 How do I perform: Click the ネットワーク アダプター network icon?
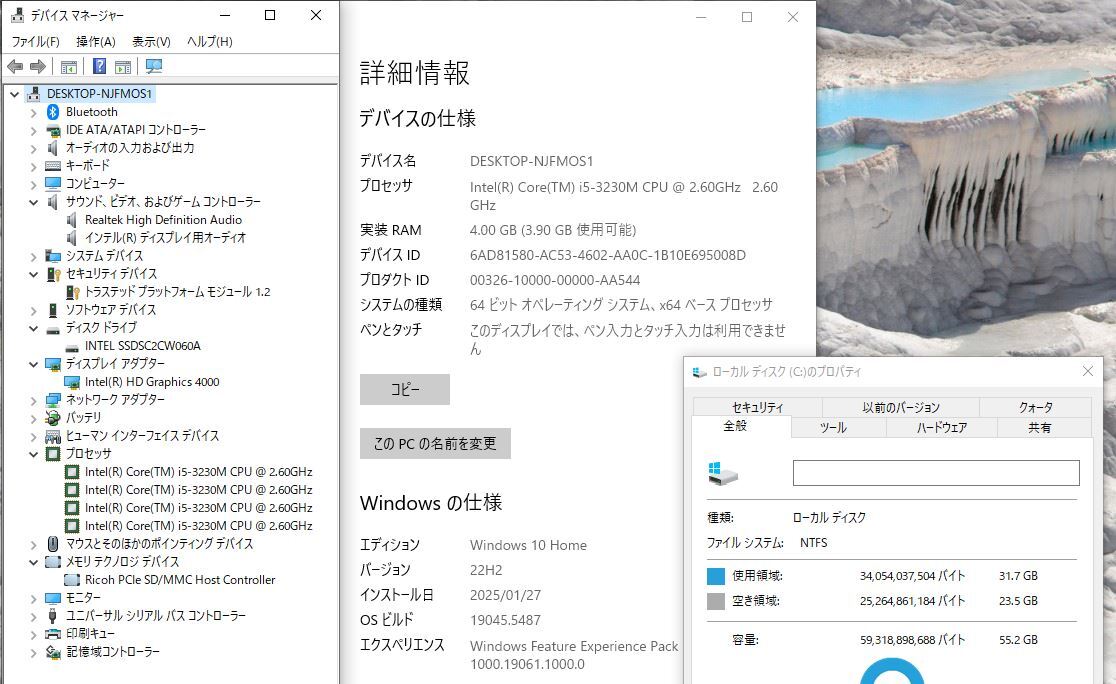53,400
